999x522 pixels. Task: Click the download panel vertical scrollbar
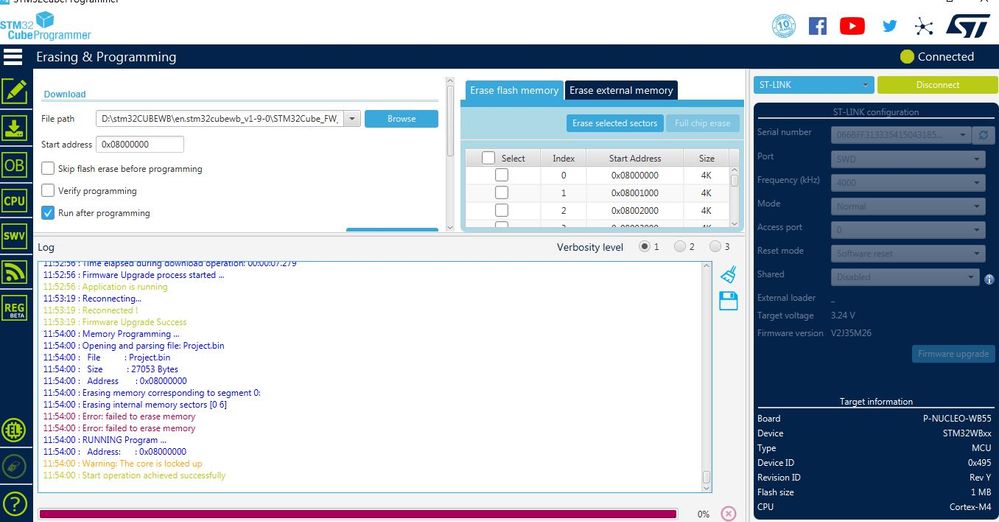[450, 154]
